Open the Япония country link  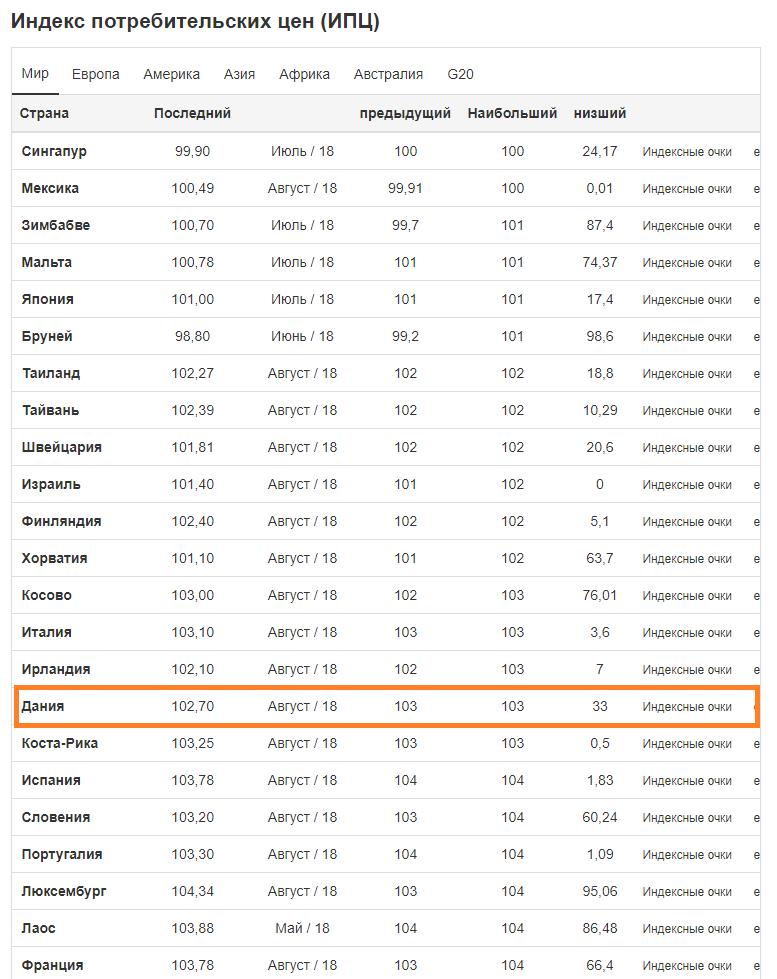[x=47, y=300]
